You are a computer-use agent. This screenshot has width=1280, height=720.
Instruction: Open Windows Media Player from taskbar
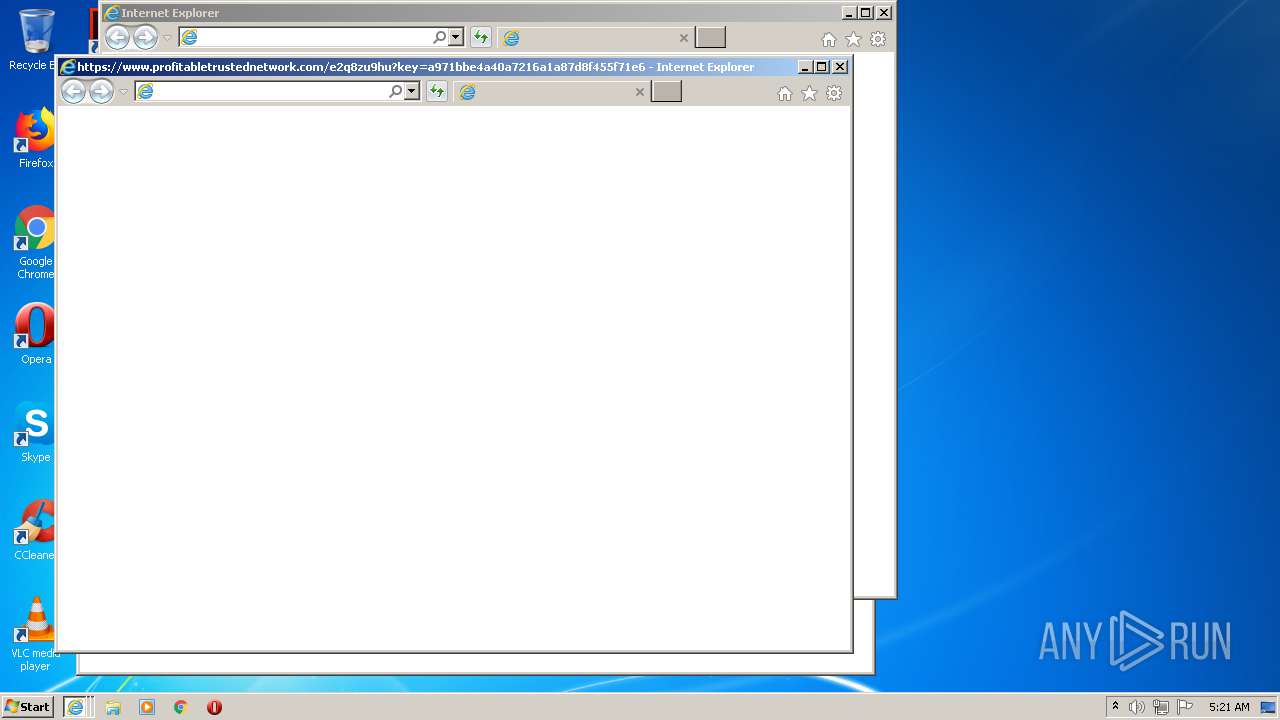pyautogui.click(x=147, y=707)
